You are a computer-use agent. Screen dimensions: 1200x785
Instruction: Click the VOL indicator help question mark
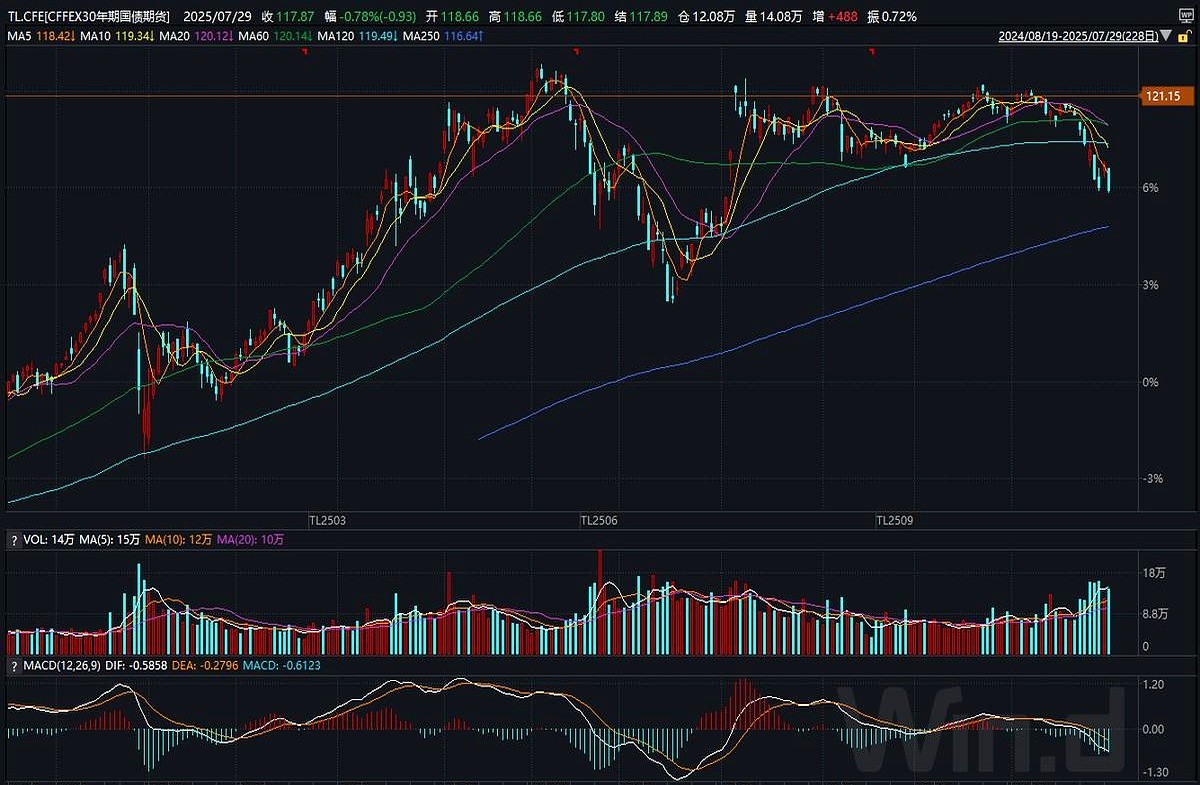[14, 539]
